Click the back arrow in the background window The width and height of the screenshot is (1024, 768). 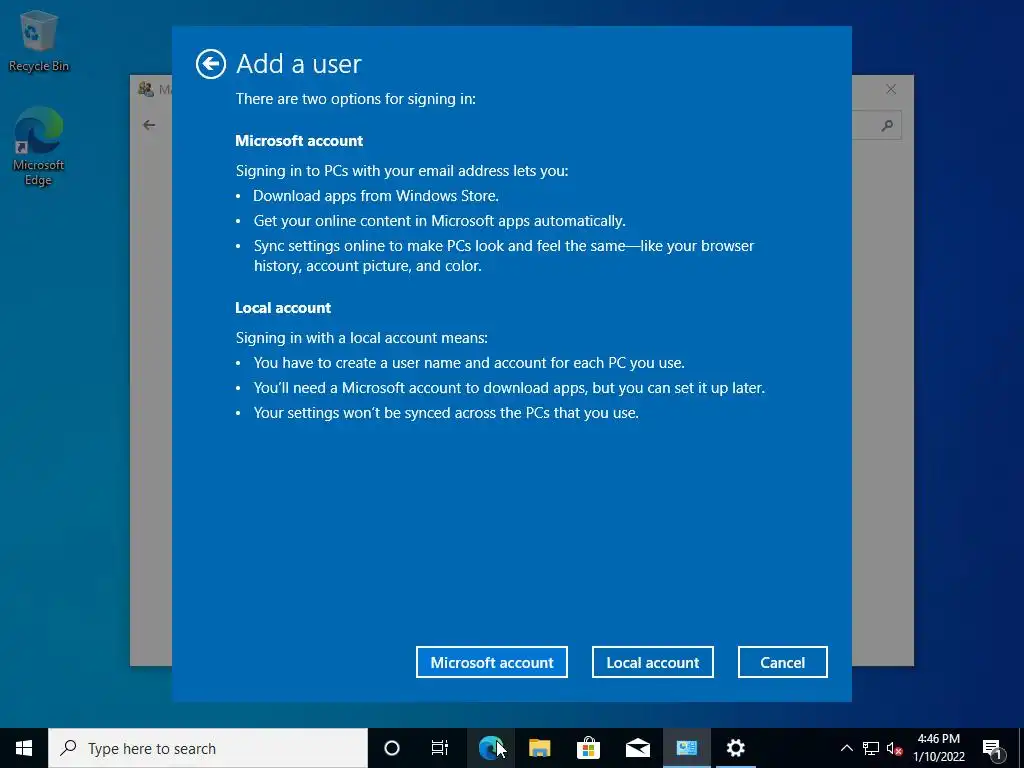click(150, 125)
